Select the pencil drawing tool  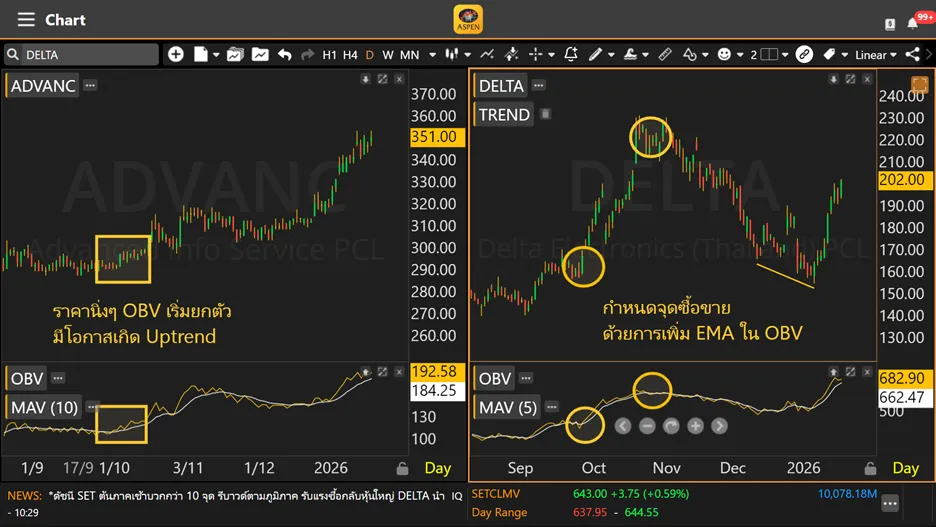point(597,55)
